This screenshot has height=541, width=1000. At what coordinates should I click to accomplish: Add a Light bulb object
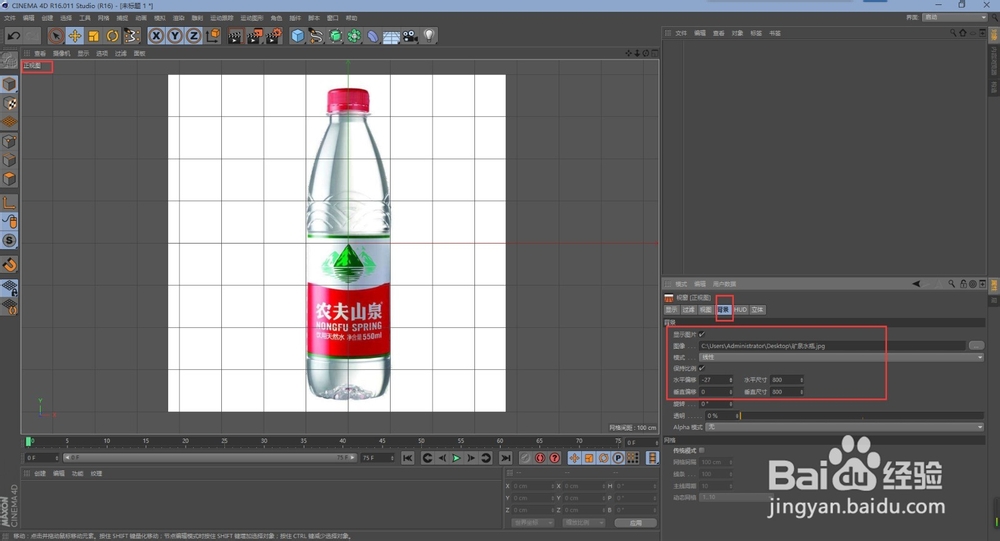[x=429, y=36]
